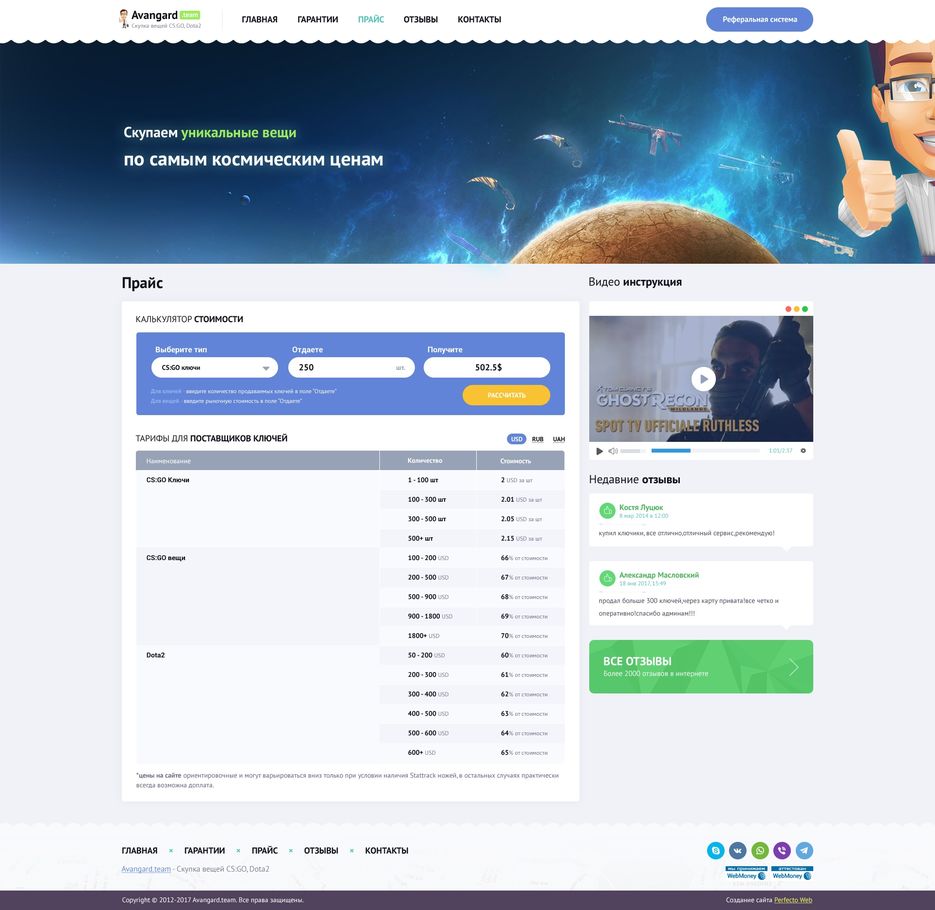Open the Telegram contact icon in footer
This screenshot has height=910, width=935.
click(804, 850)
